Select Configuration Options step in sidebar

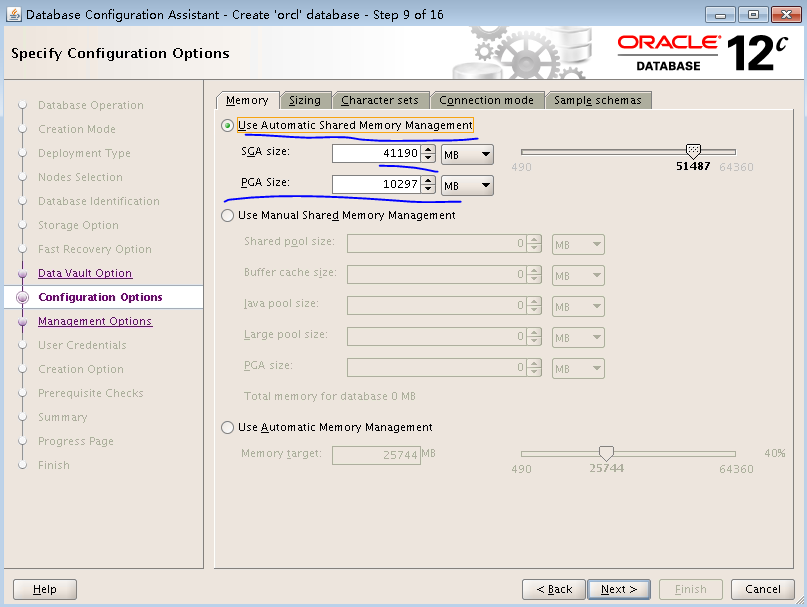coord(100,297)
